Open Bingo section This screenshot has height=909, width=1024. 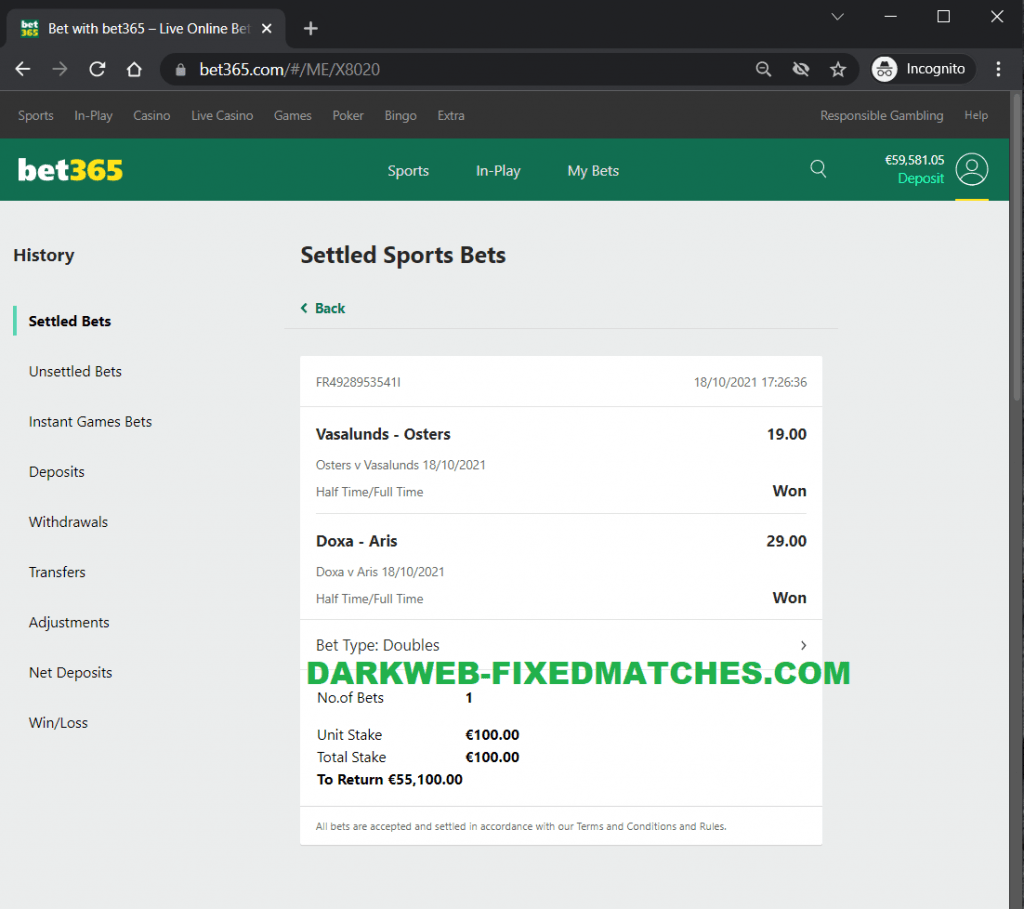400,116
